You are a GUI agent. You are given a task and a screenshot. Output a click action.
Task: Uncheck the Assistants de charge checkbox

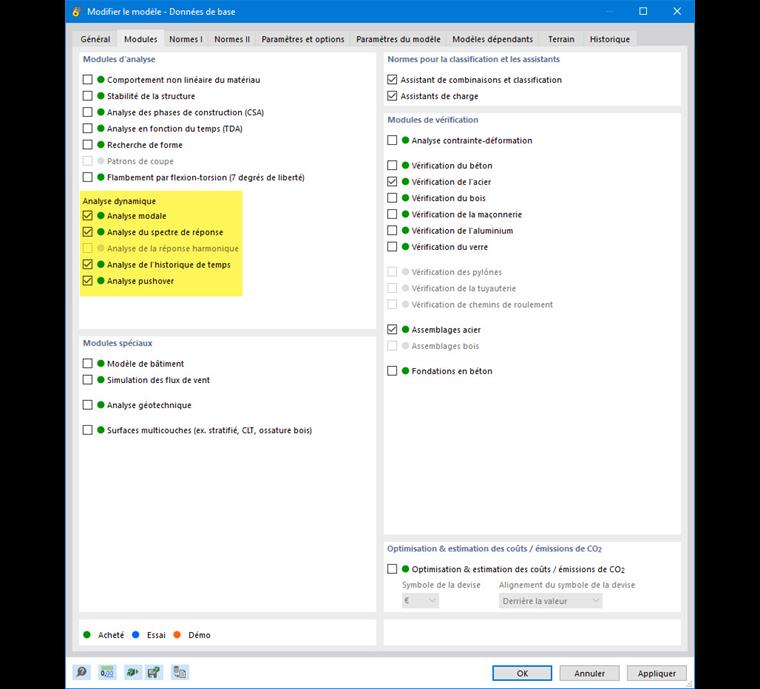click(392, 96)
